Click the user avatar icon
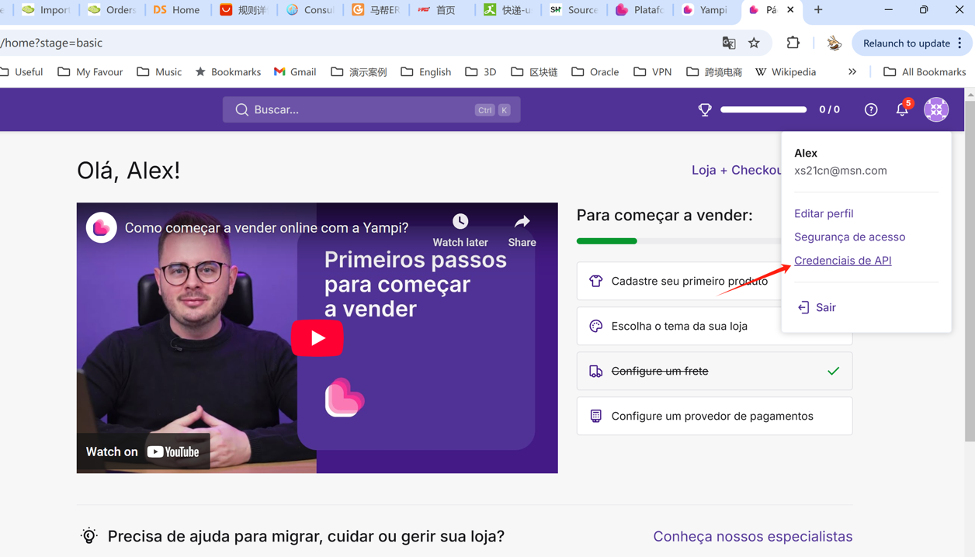Image resolution: width=977 pixels, height=558 pixels. pyautogui.click(x=936, y=110)
